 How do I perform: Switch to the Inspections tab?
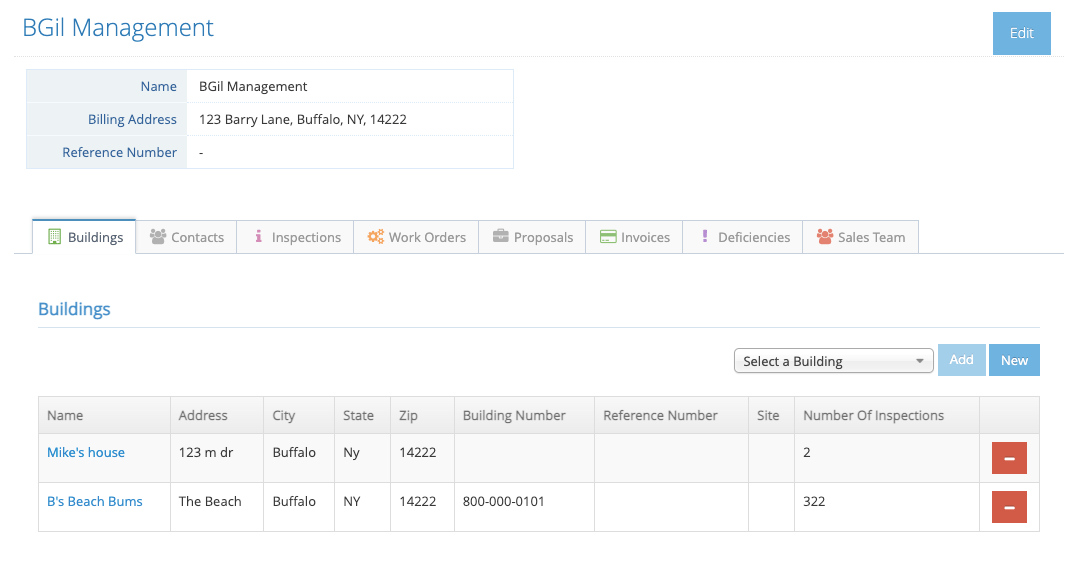click(x=295, y=237)
